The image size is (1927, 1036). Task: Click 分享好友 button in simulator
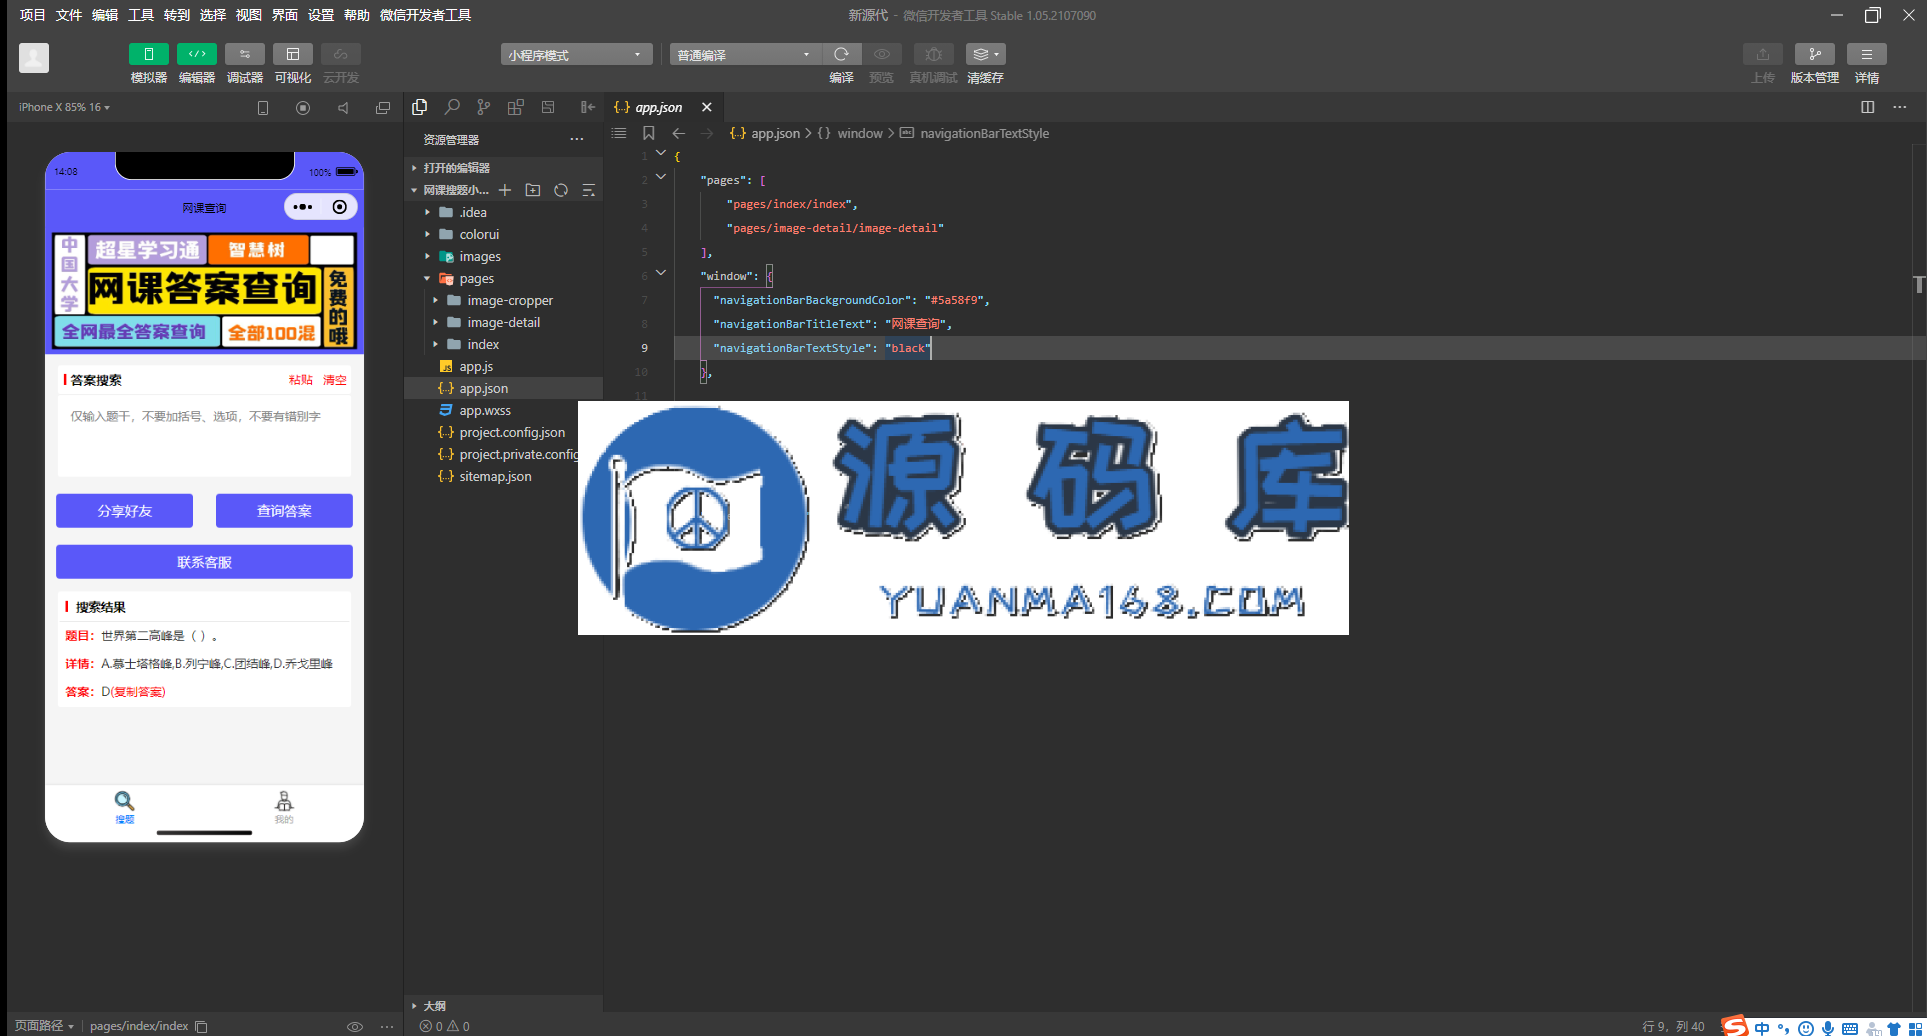(x=124, y=511)
